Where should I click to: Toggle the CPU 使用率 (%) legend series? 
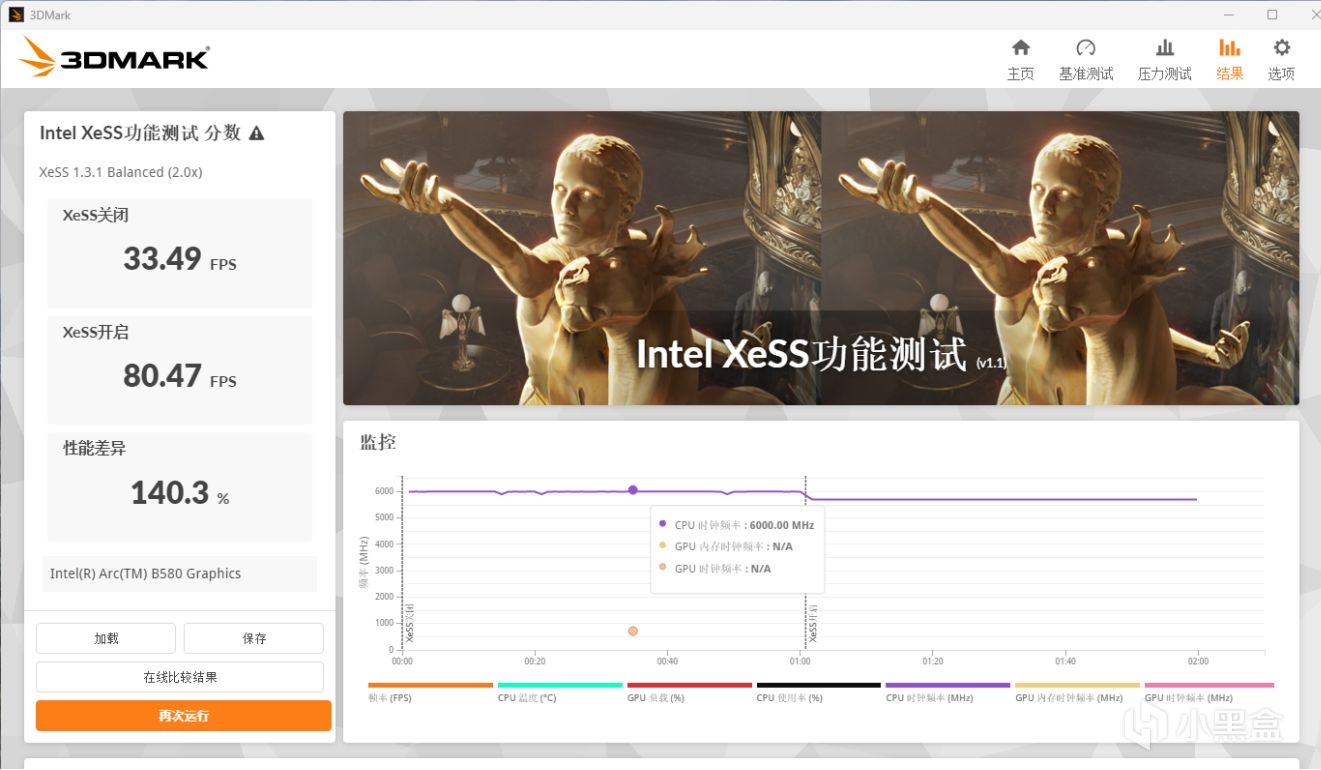819,692
